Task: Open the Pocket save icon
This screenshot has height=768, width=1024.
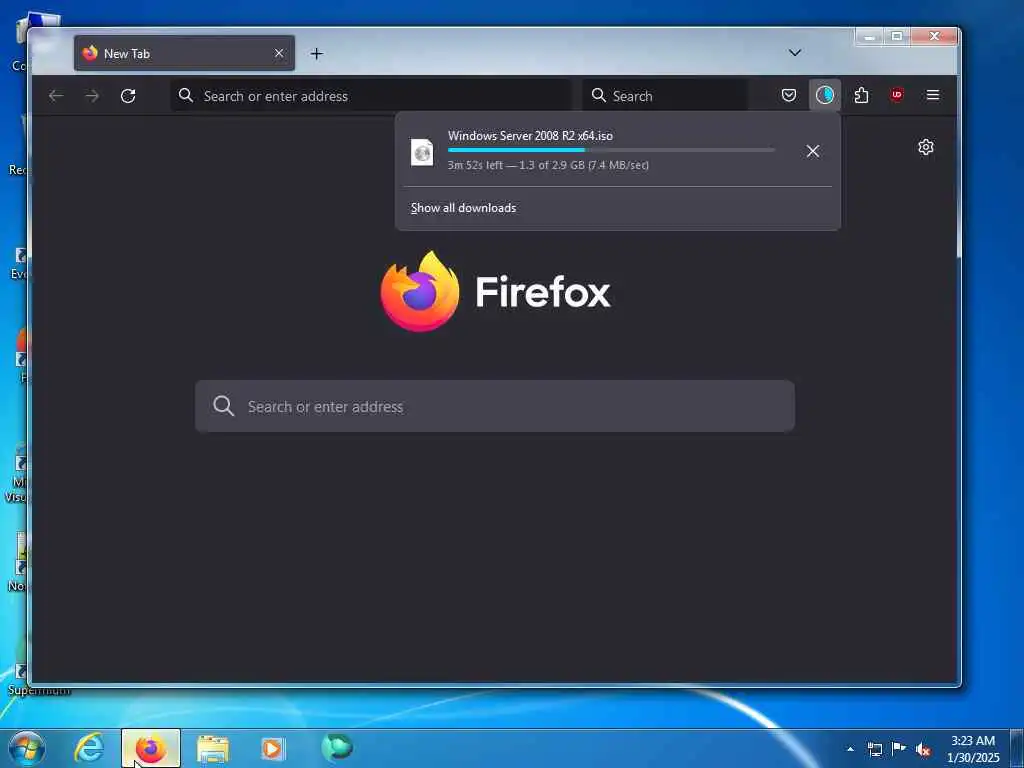Action: (789, 95)
